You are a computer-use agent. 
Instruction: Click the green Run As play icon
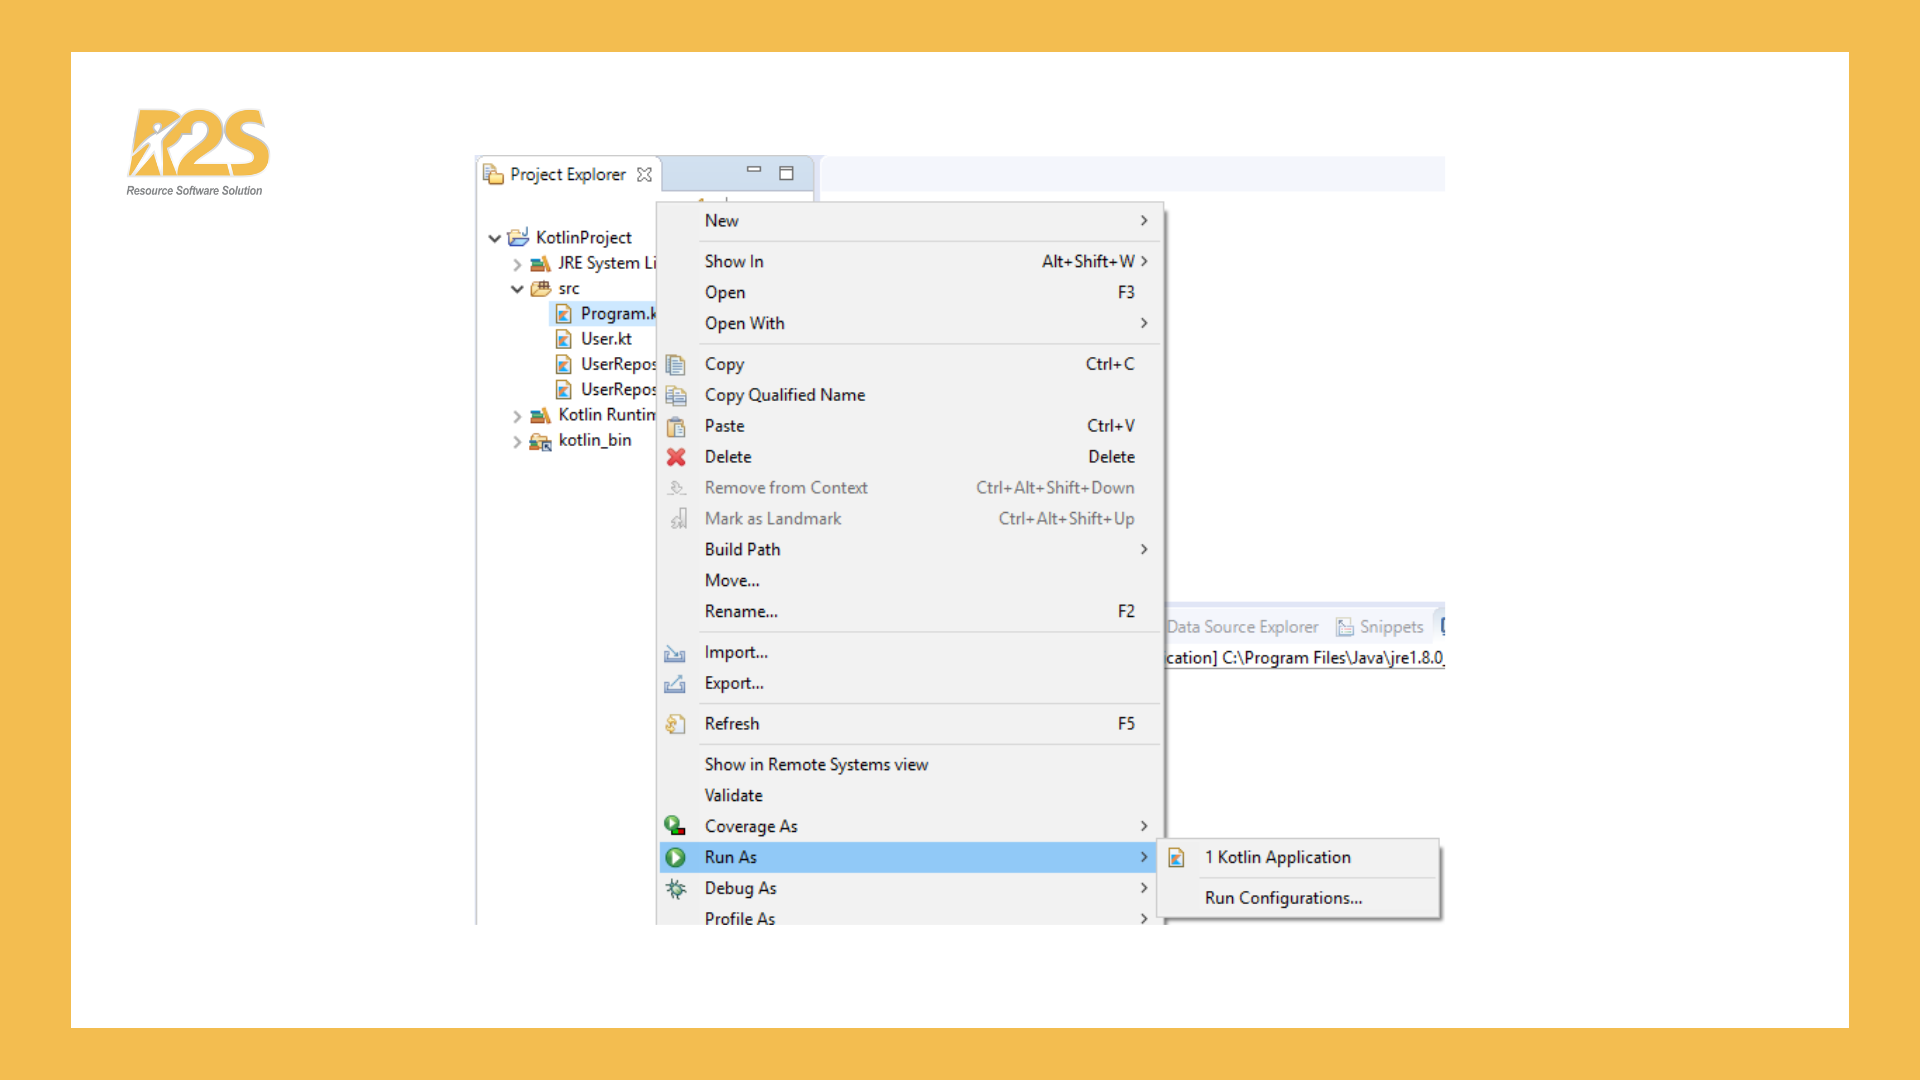(676, 857)
